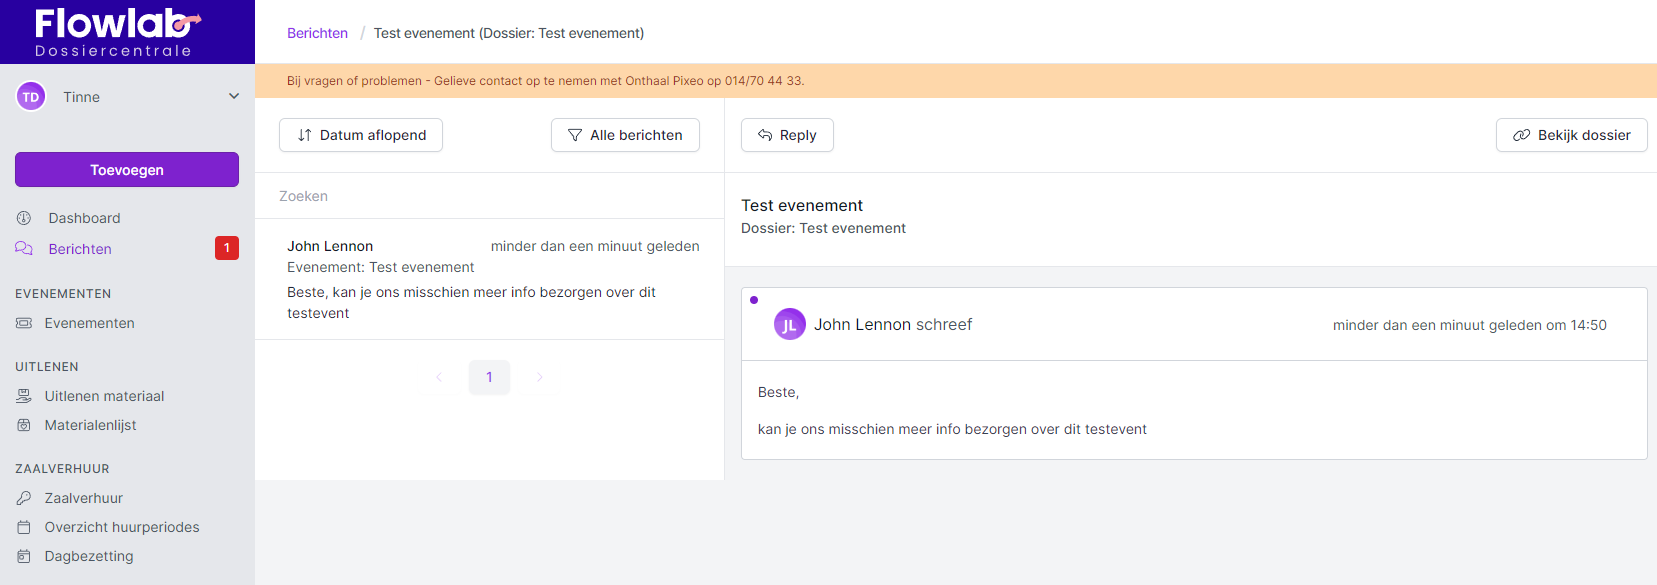Click the Uitlenen materiaal icon
This screenshot has height=585, width=1657.
[24, 396]
